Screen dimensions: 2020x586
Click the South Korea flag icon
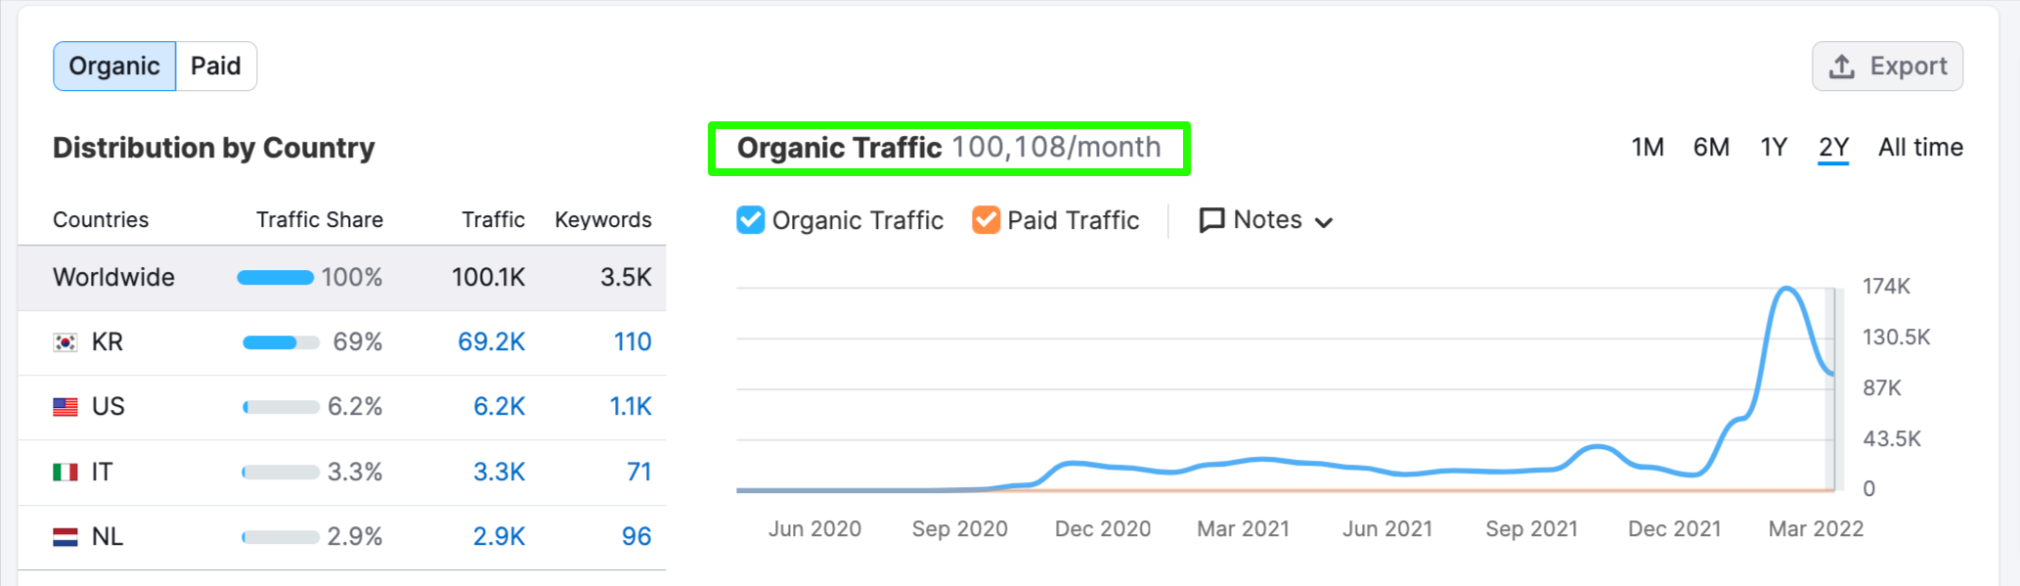coord(63,341)
